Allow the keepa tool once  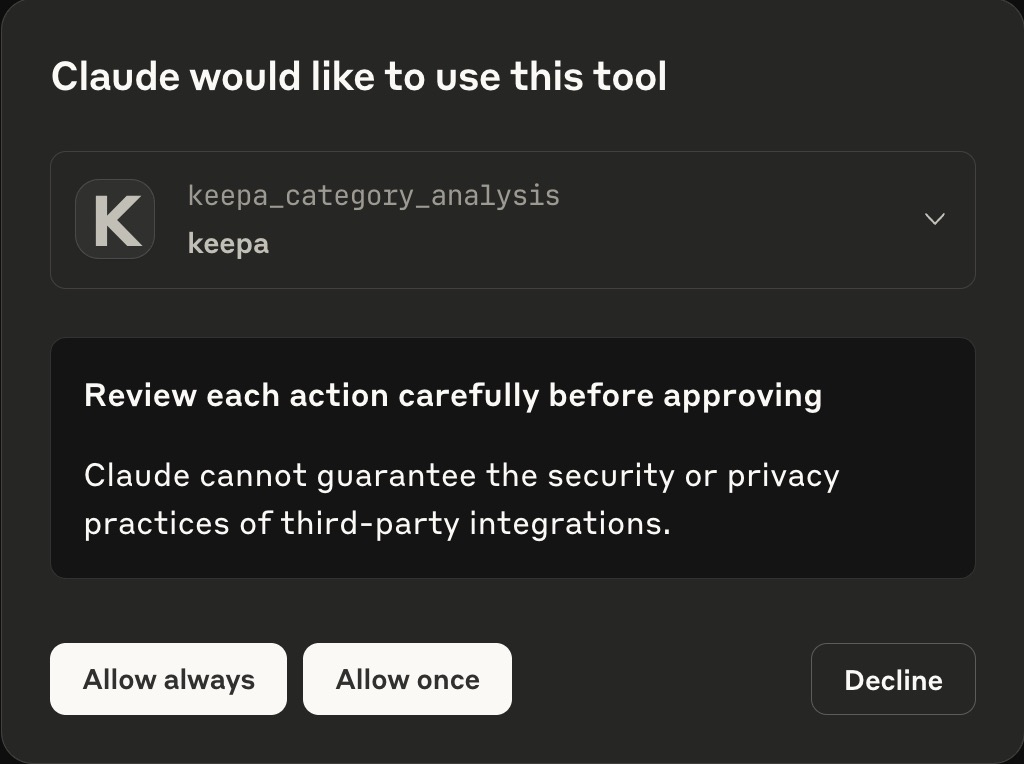pos(408,679)
